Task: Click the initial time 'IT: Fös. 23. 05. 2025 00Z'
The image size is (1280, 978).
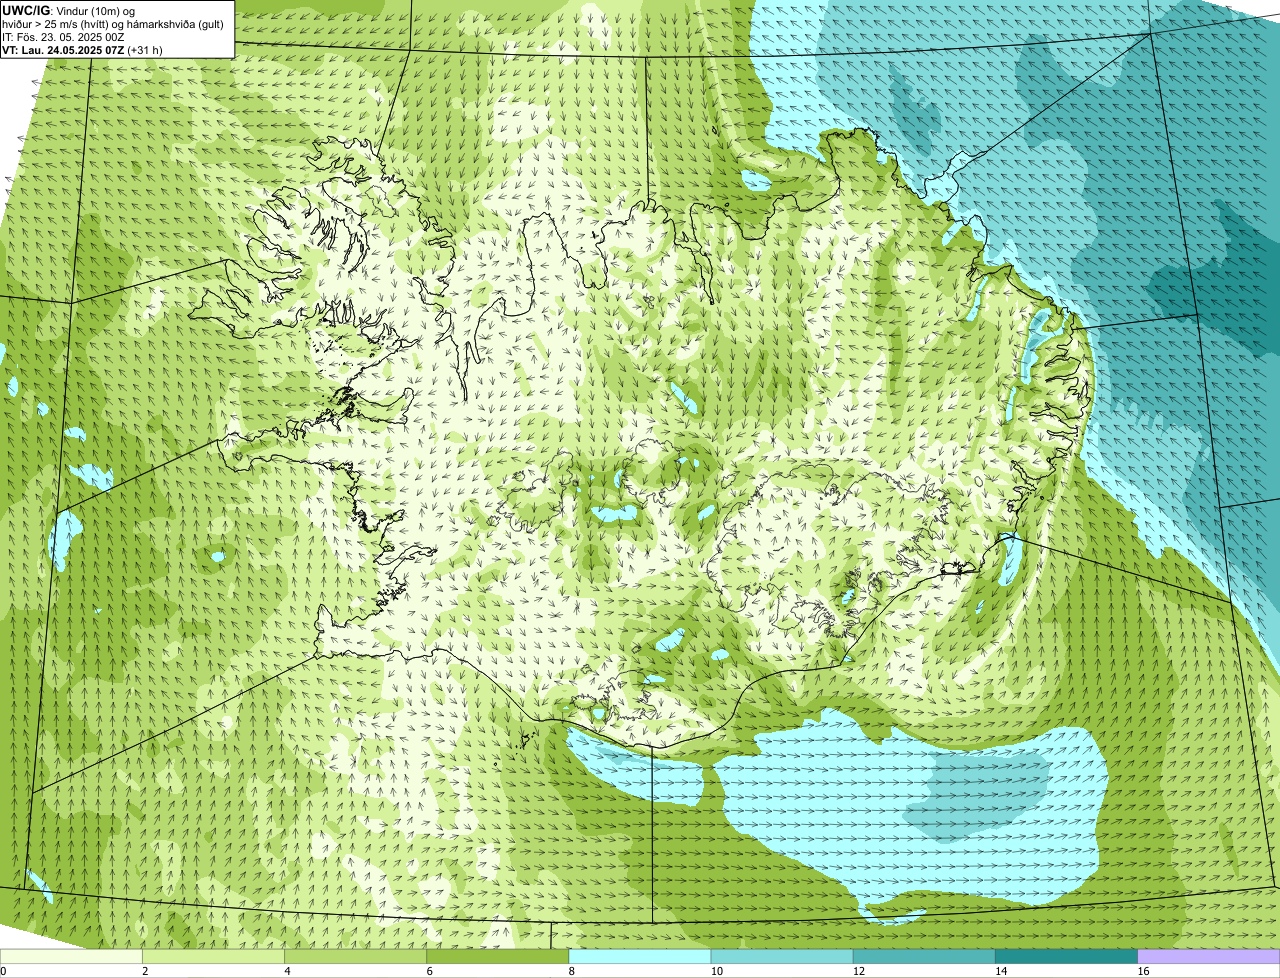Action: point(63,37)
